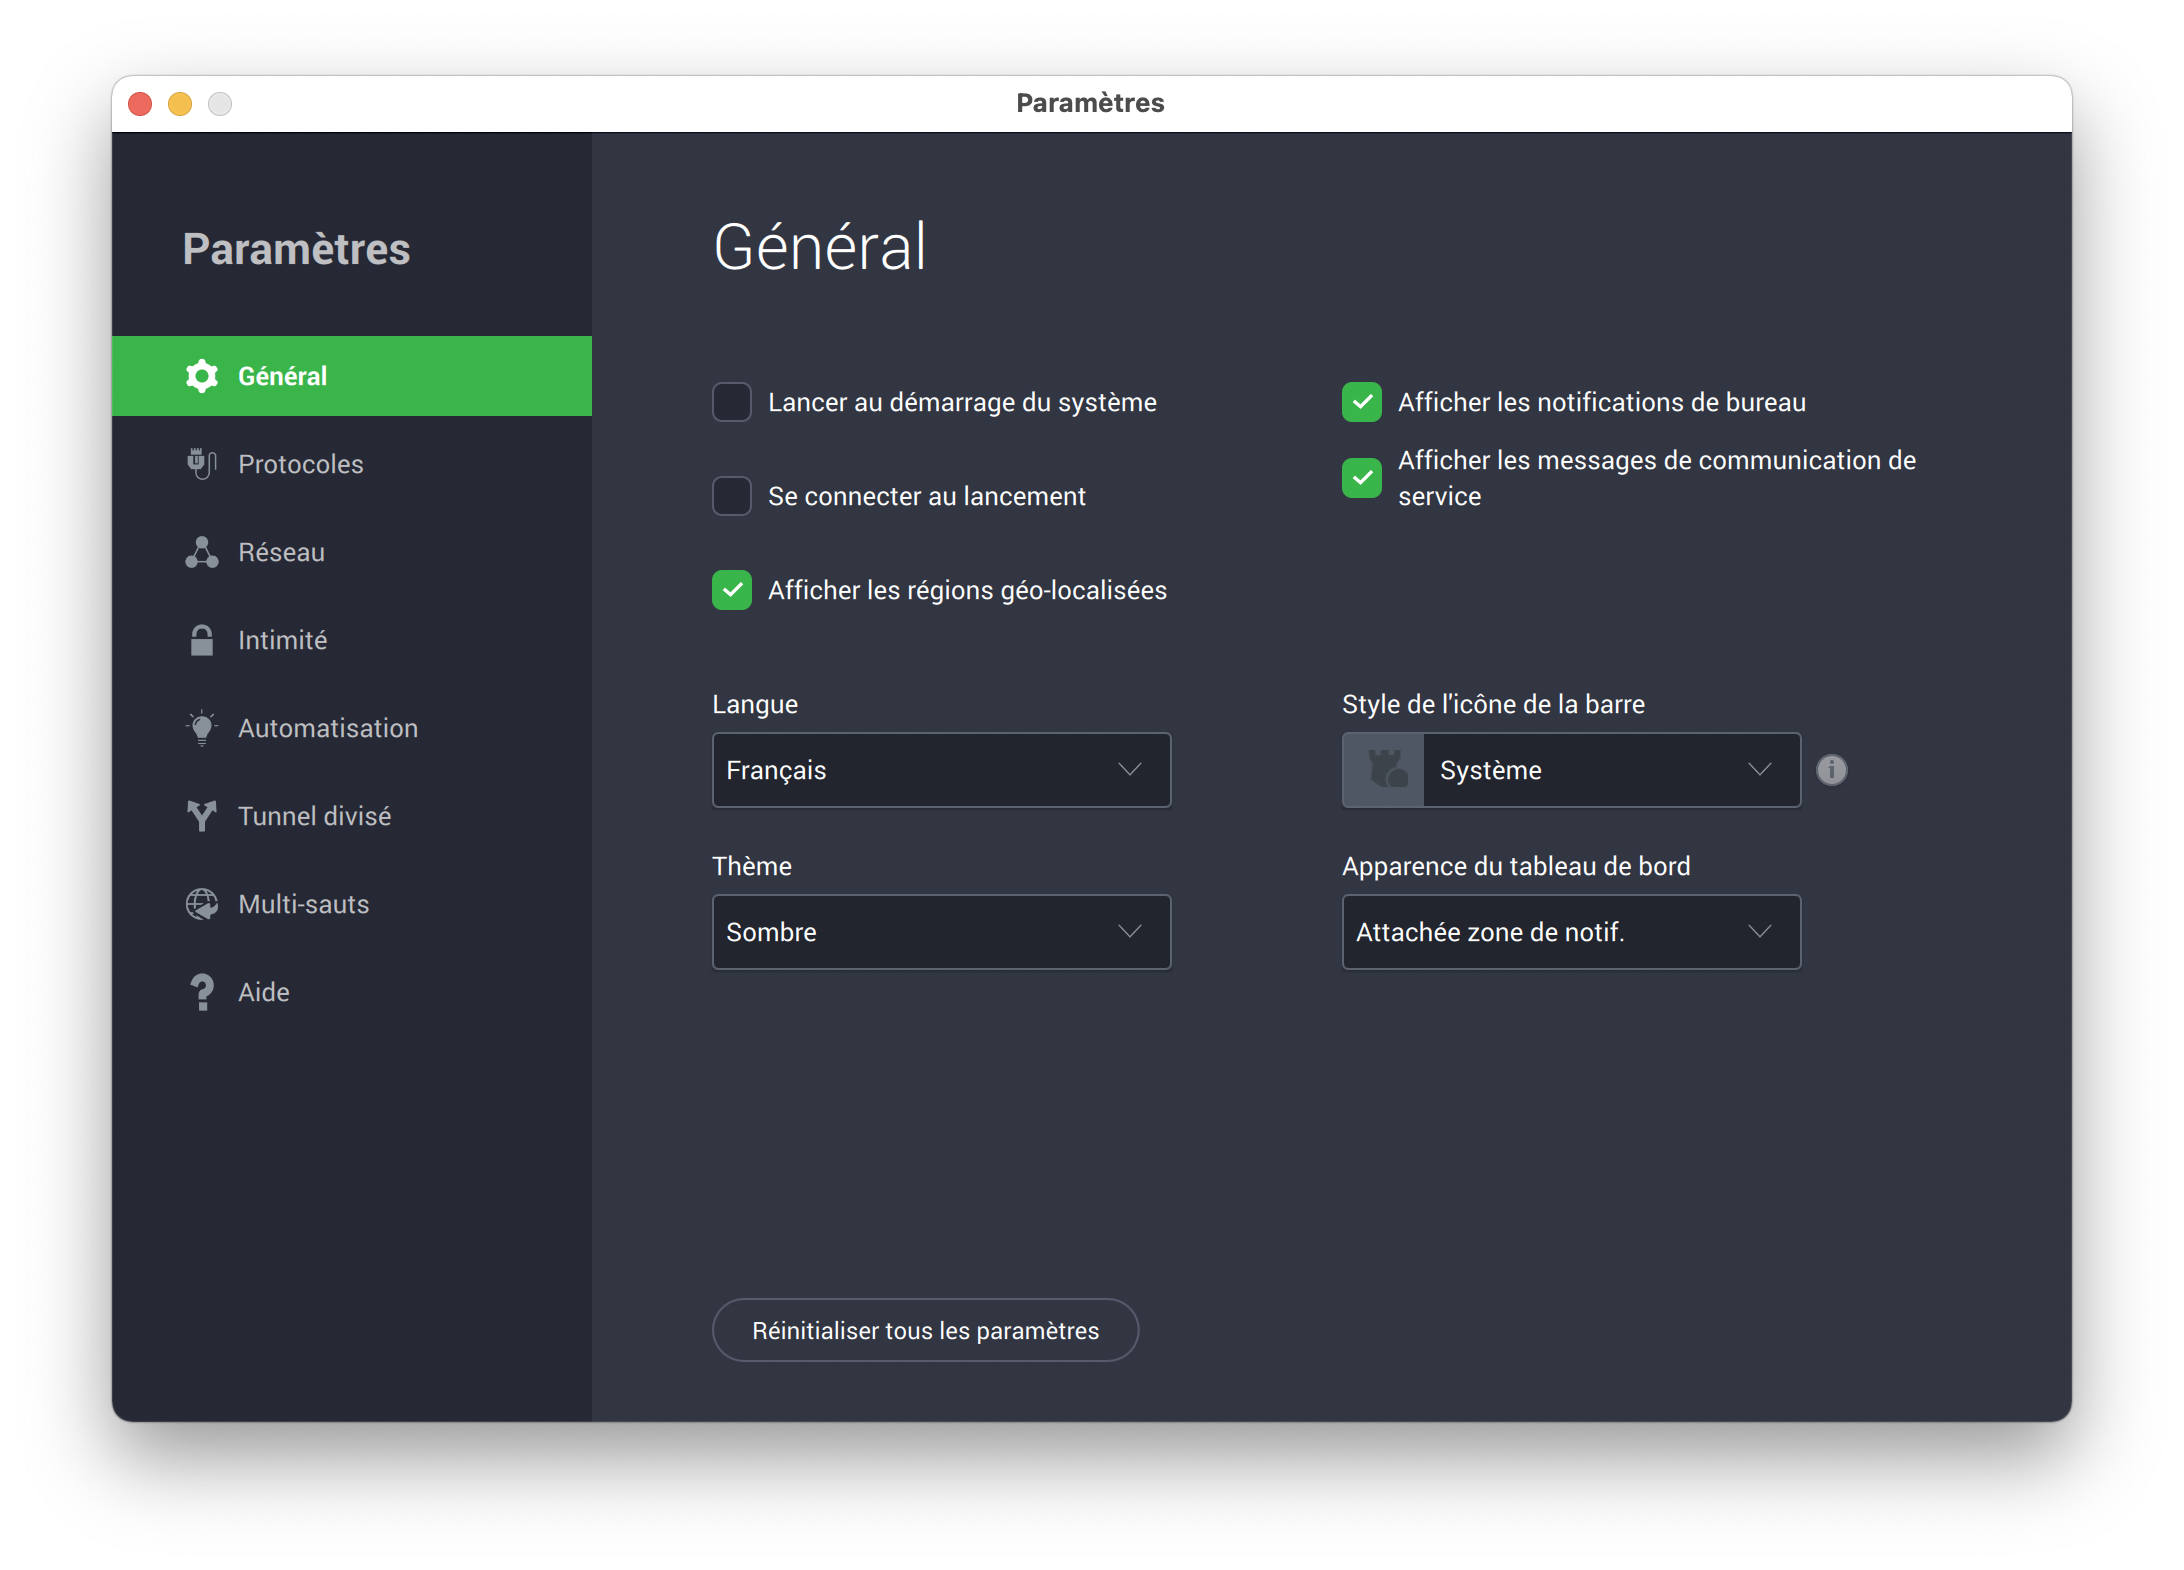Open the Tunnel divisé section

coord(352,816)
